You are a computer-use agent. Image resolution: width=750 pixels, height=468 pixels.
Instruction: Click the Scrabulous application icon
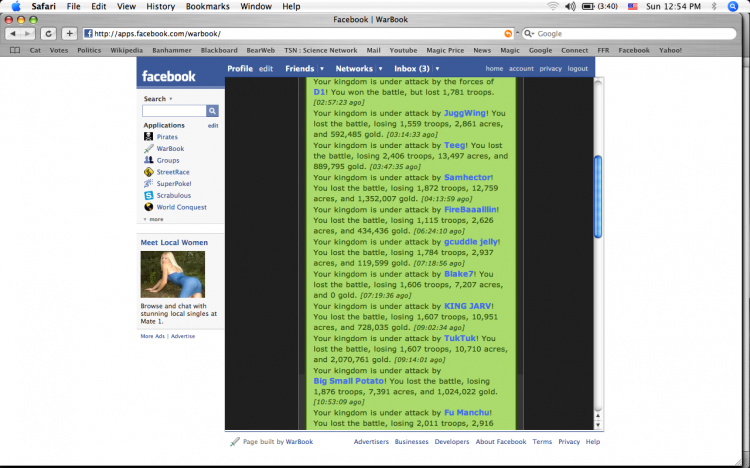(x=149, y=195)
